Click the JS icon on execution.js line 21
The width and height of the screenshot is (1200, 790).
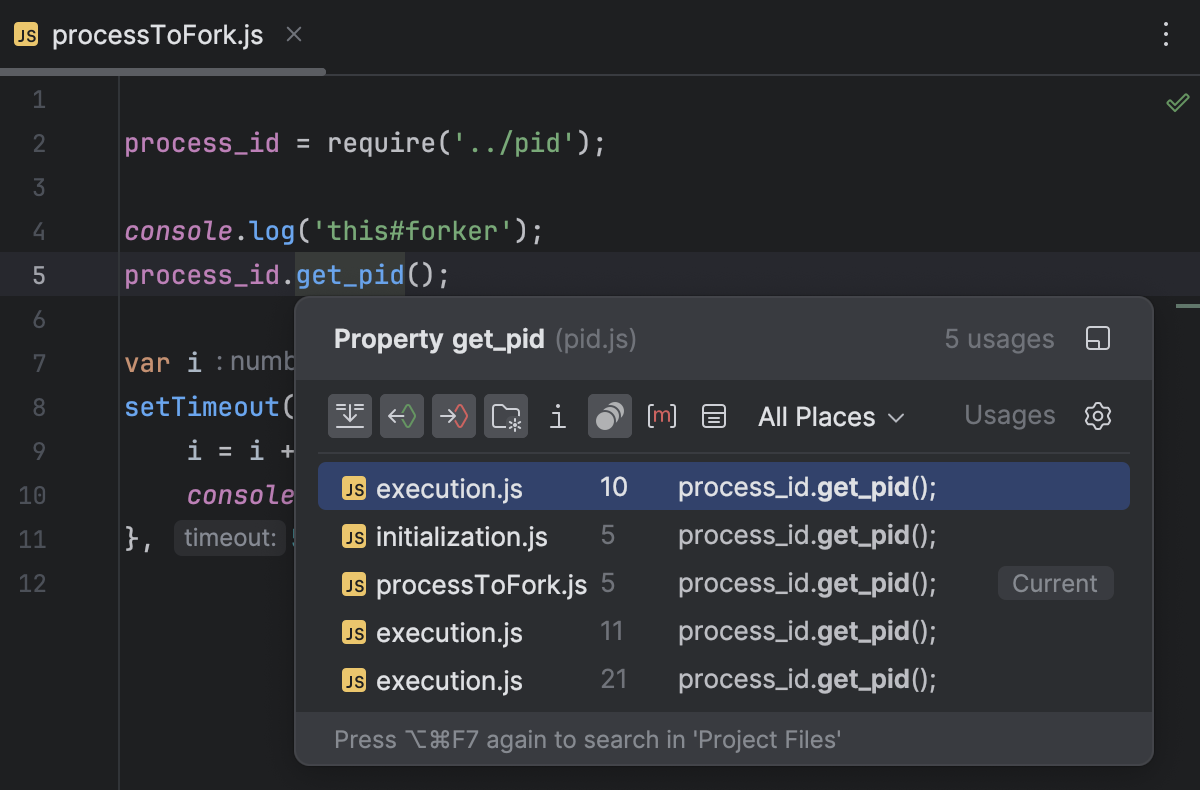click(354, 681)
